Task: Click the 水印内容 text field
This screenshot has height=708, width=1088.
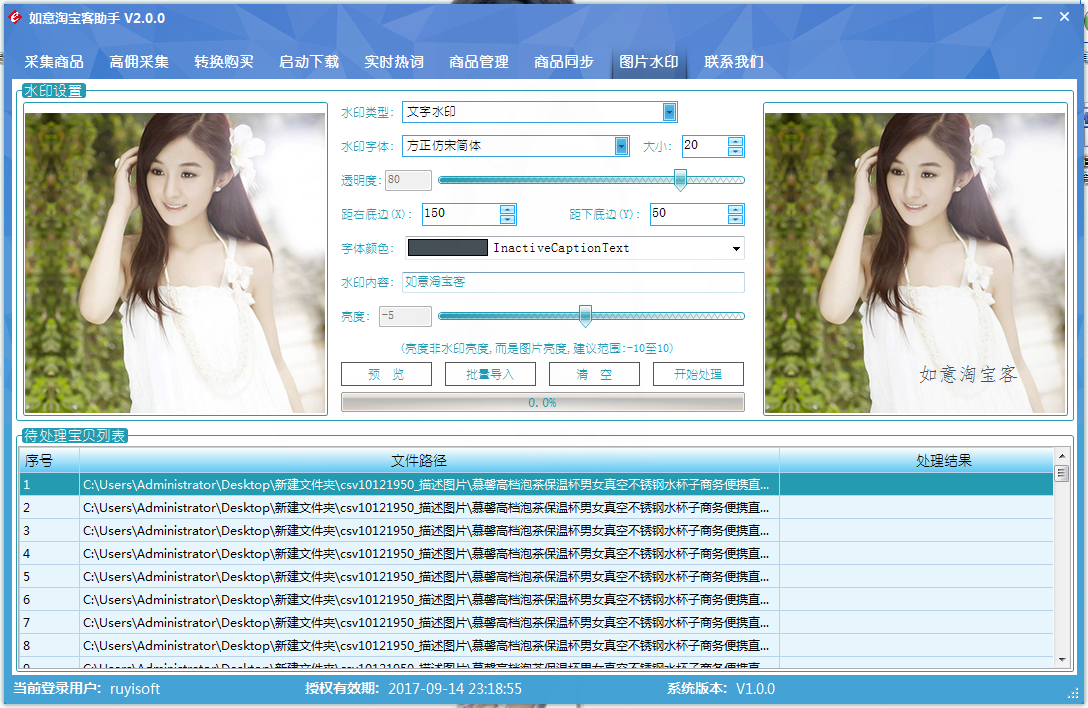Action: click(573, 282)
